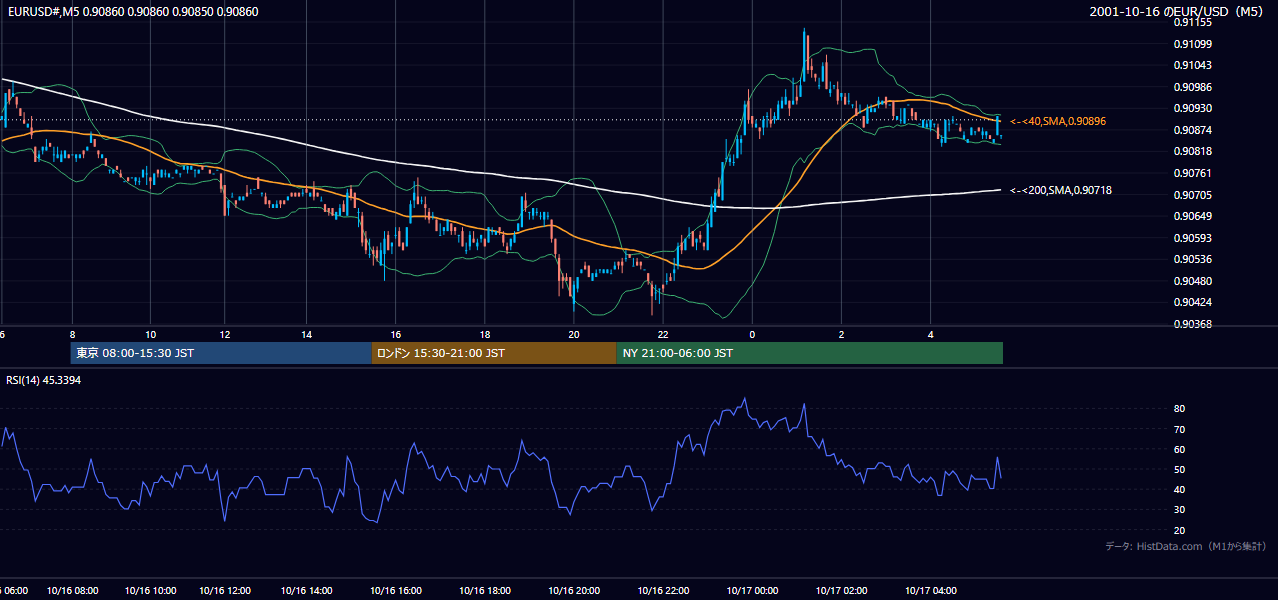Click price axis label 0.91155
This screenshot has width=1278, height=600.
[x=1192, y=22]
